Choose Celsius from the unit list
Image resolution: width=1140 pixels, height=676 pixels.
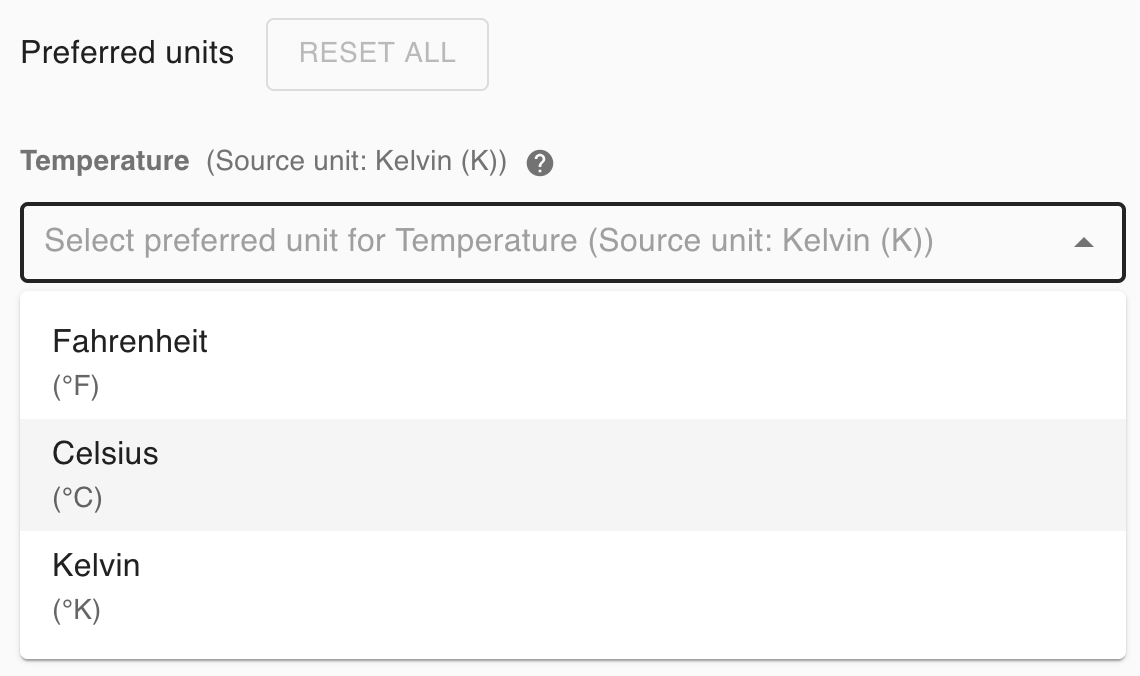(105, 454)
